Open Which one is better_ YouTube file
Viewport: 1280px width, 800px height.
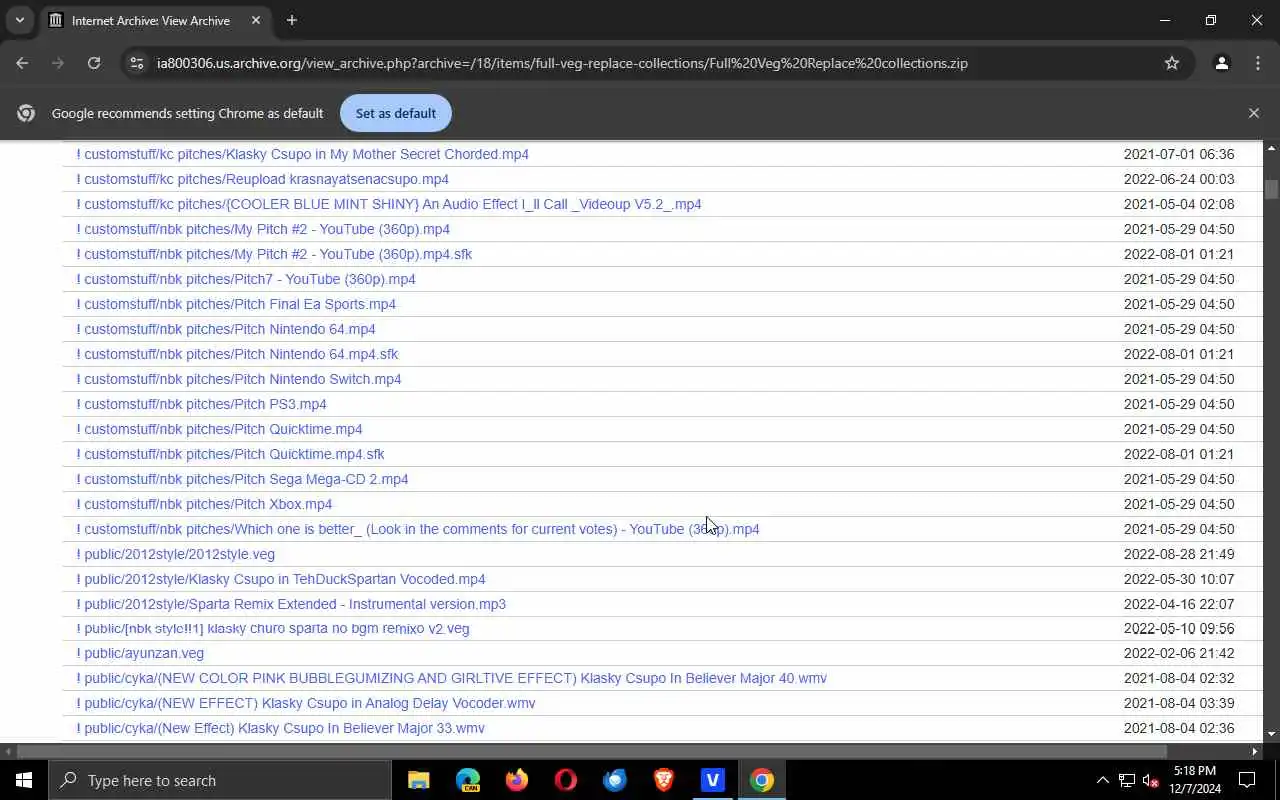tap(418, 529)
